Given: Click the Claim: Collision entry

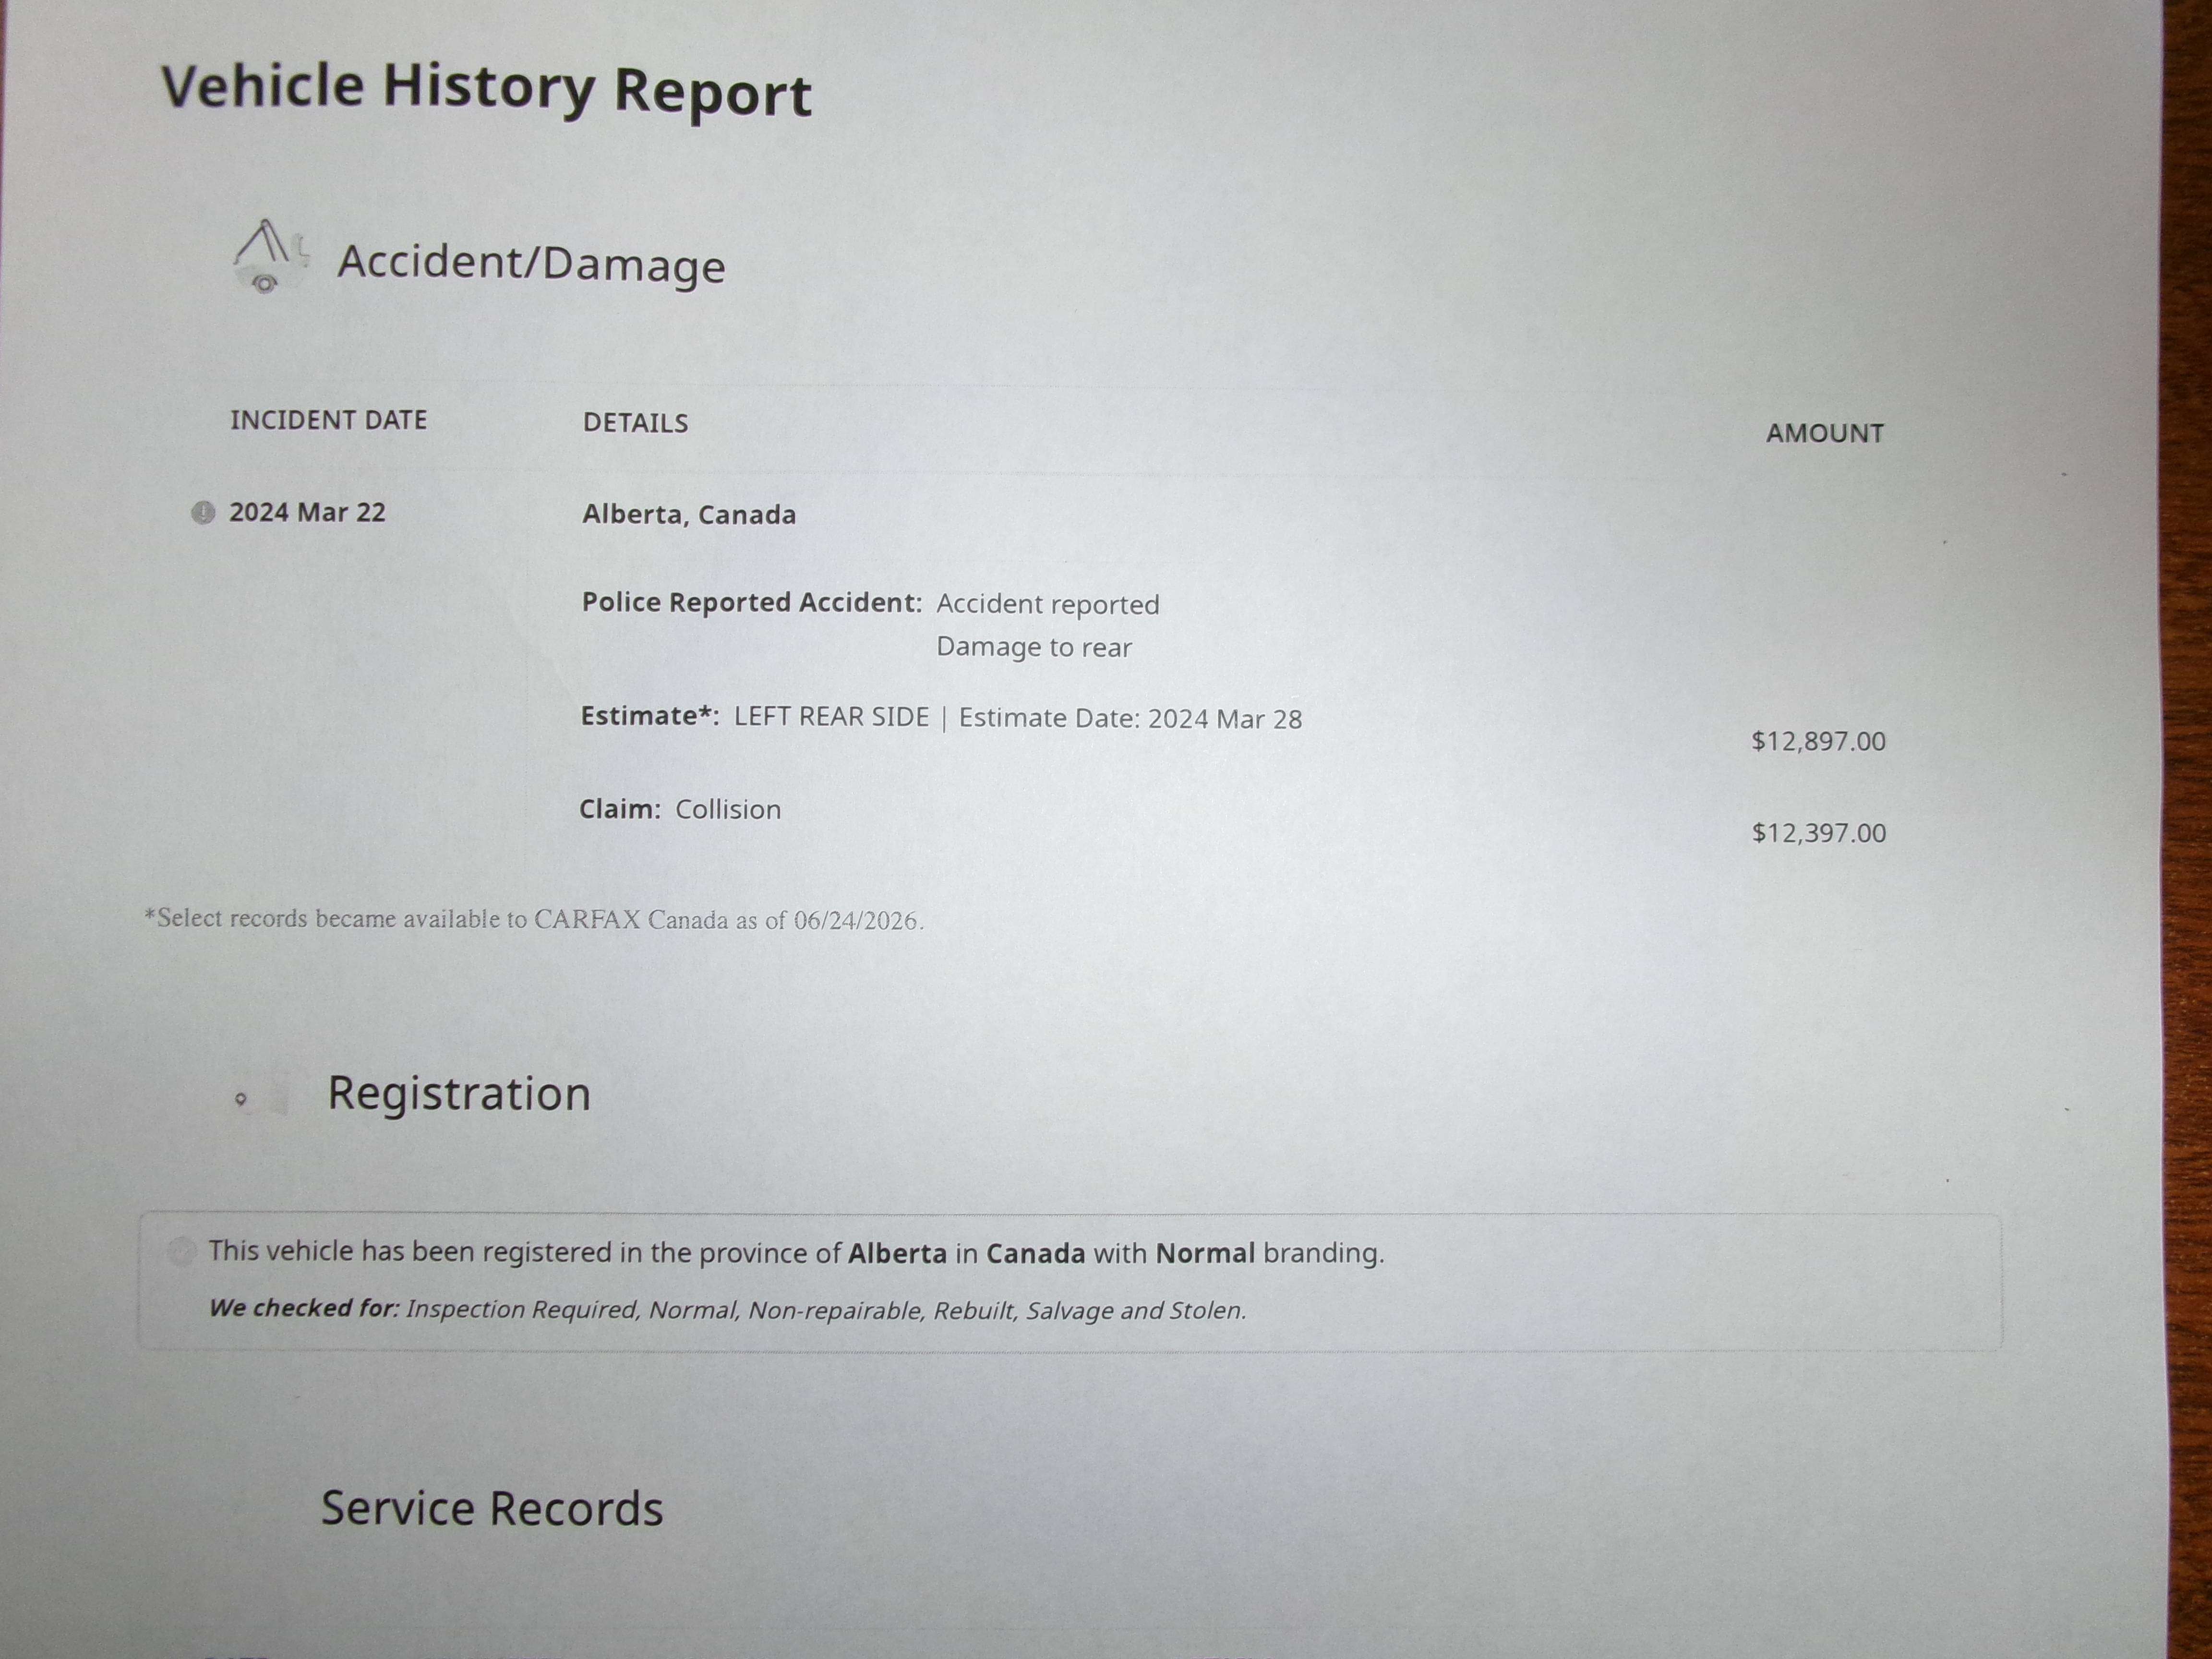Looking at the screenshot, I should click(x=680, y=809).
